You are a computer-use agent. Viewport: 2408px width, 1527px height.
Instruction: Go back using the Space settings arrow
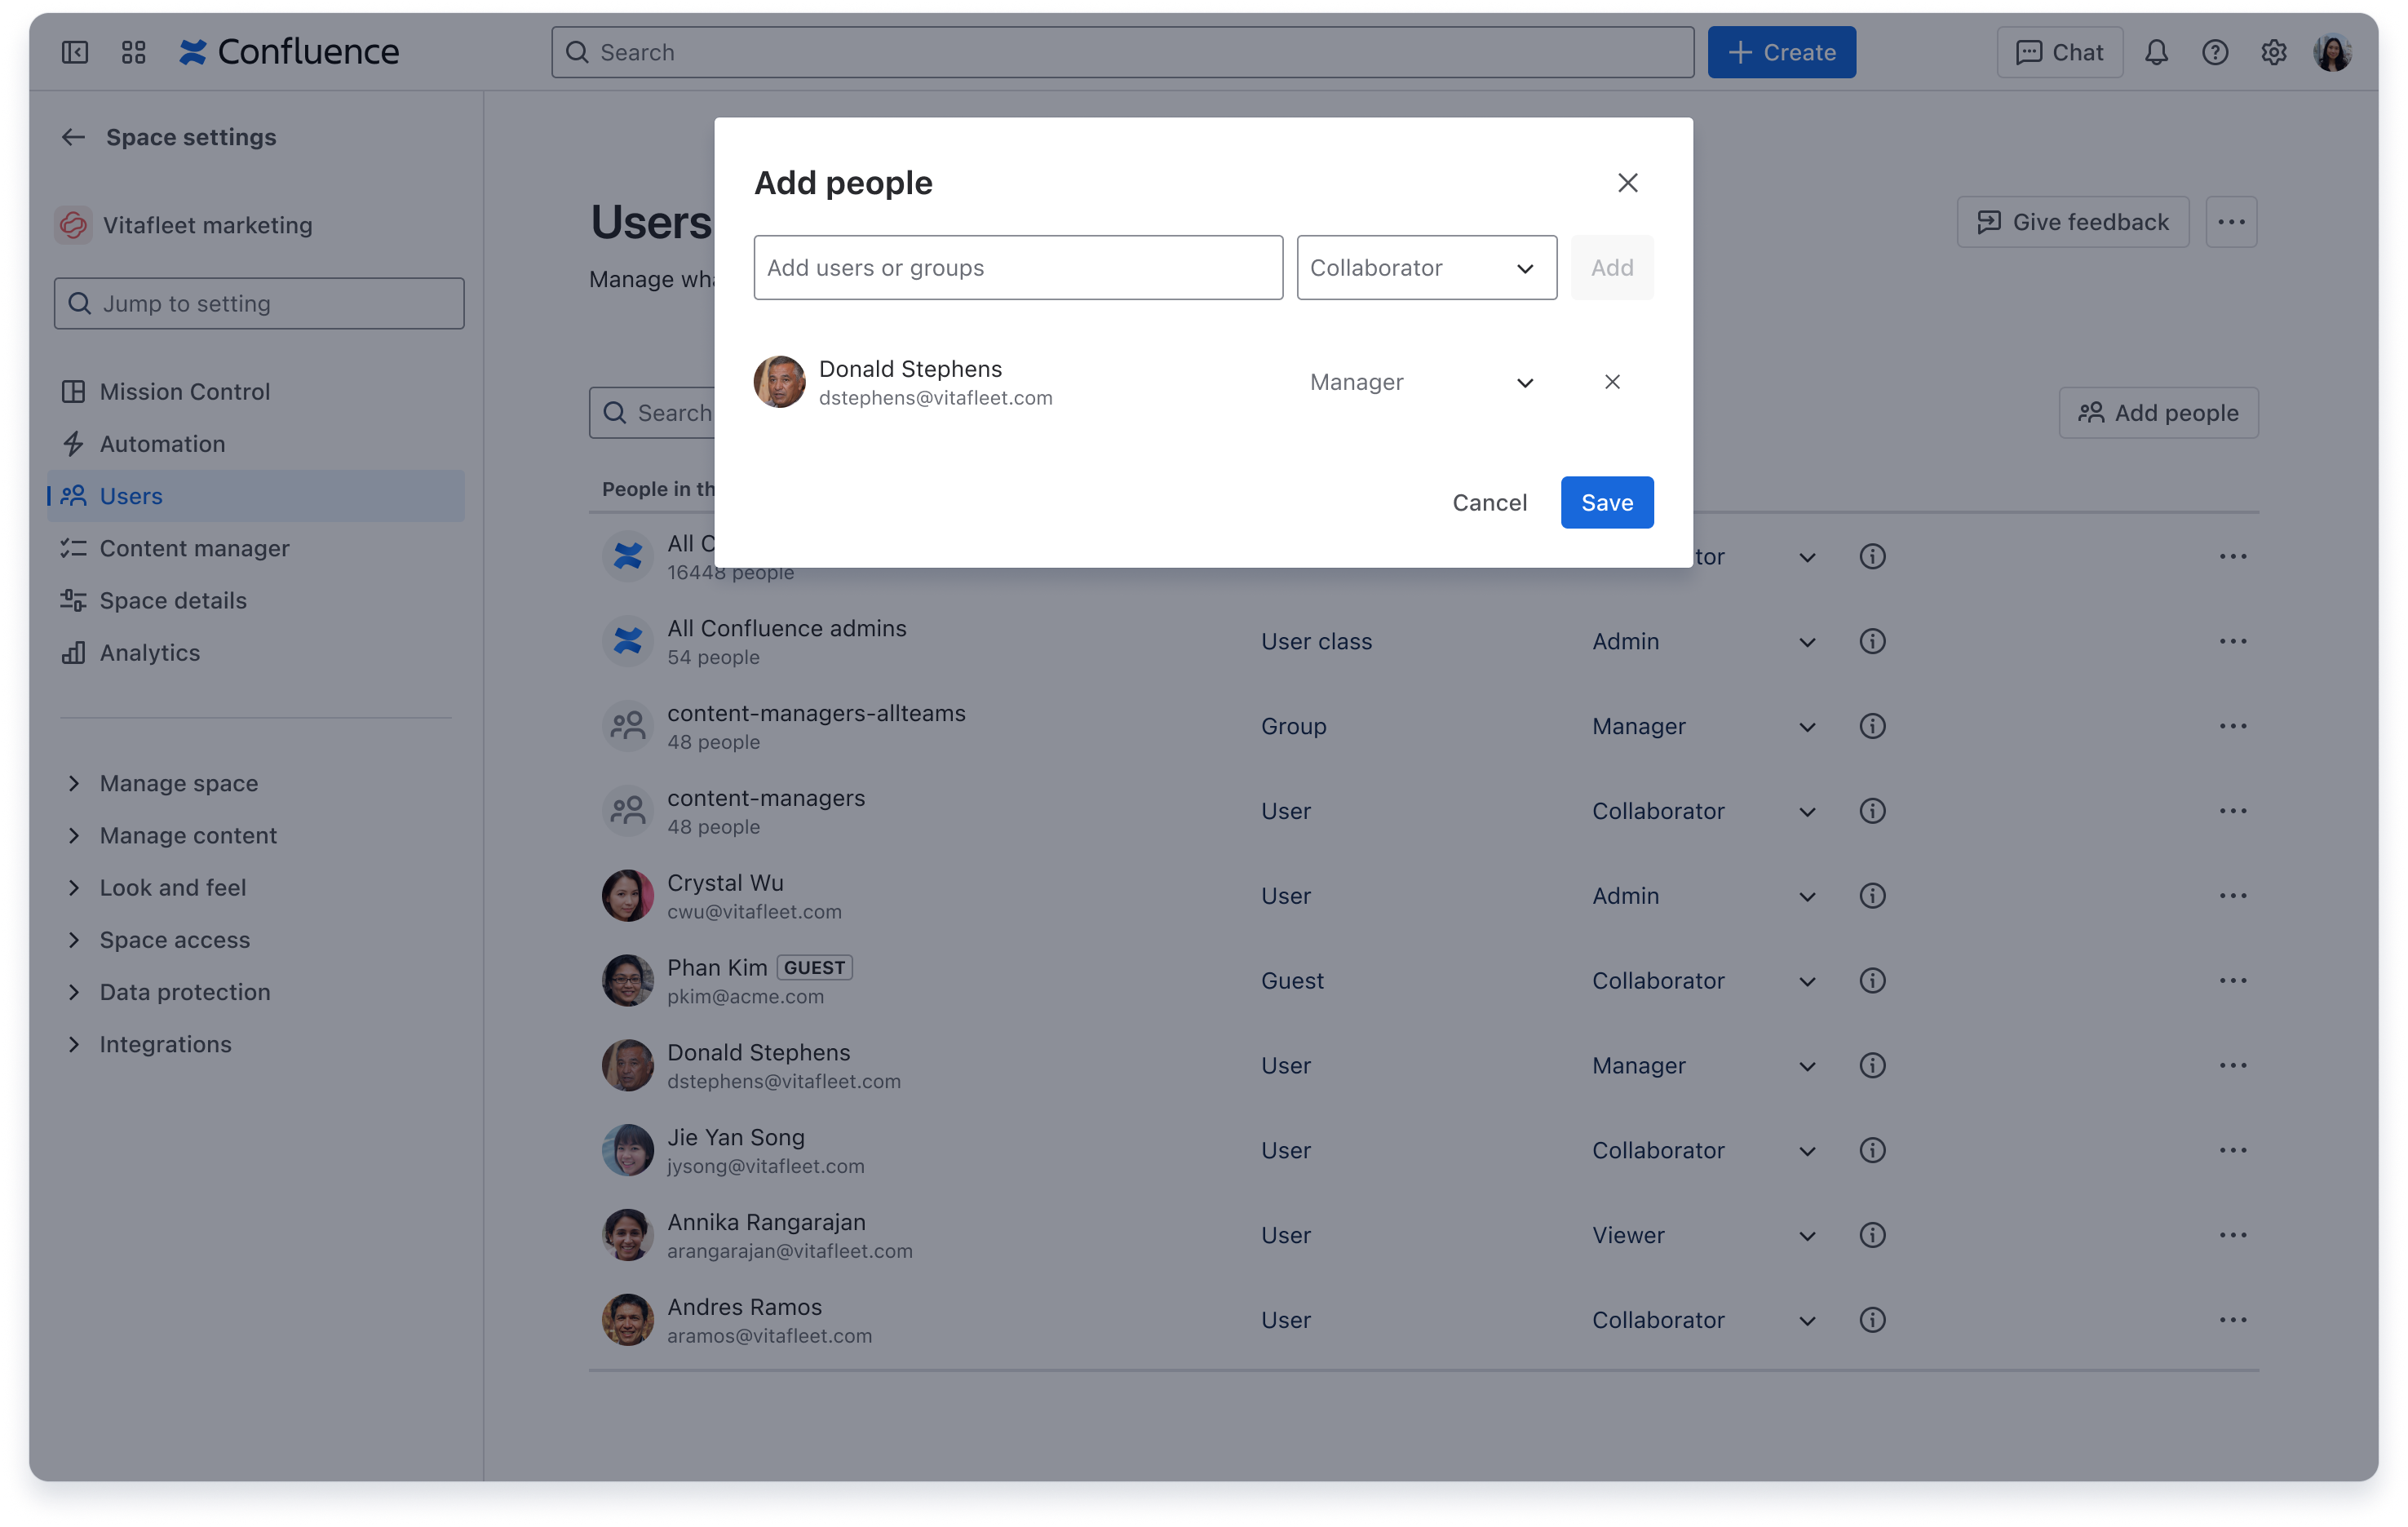(72, 137)
